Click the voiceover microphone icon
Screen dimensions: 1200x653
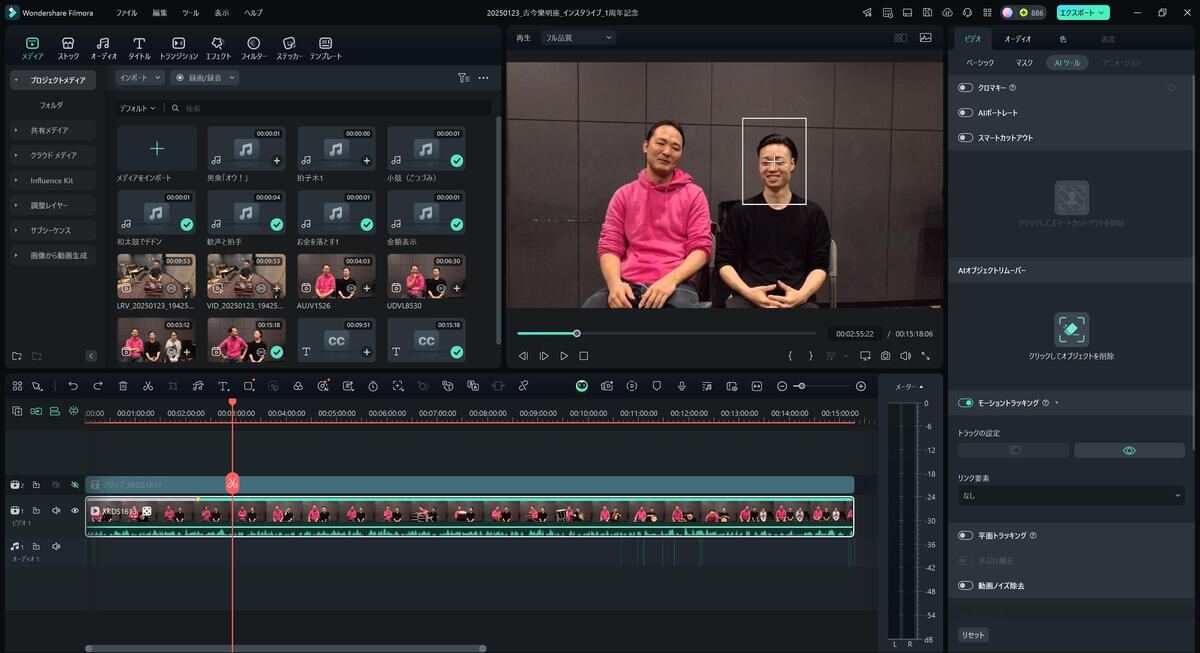[682, 386]
